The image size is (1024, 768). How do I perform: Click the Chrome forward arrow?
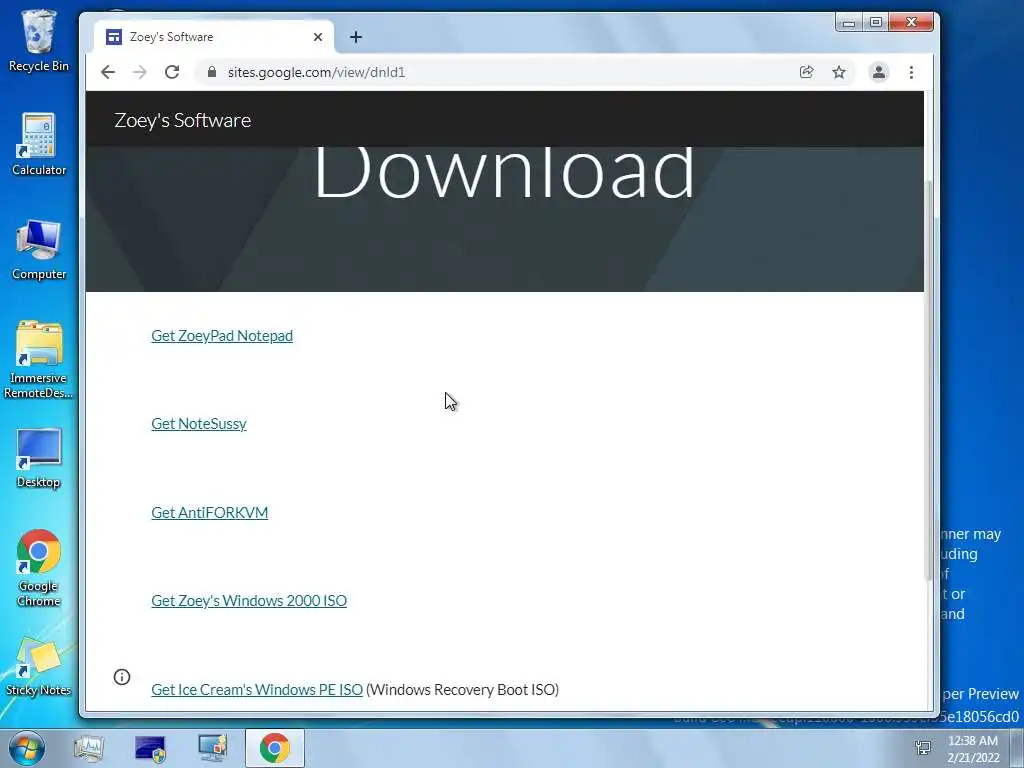coord(140,72)
